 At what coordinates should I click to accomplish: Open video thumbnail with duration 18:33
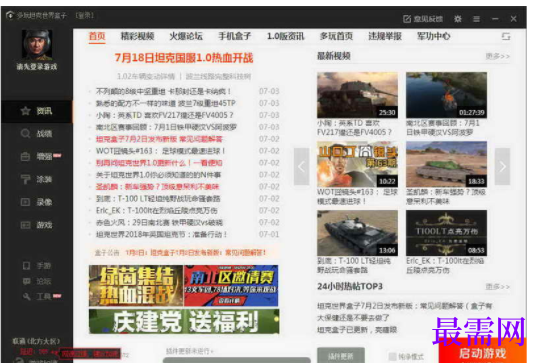(x=447, y=164)
